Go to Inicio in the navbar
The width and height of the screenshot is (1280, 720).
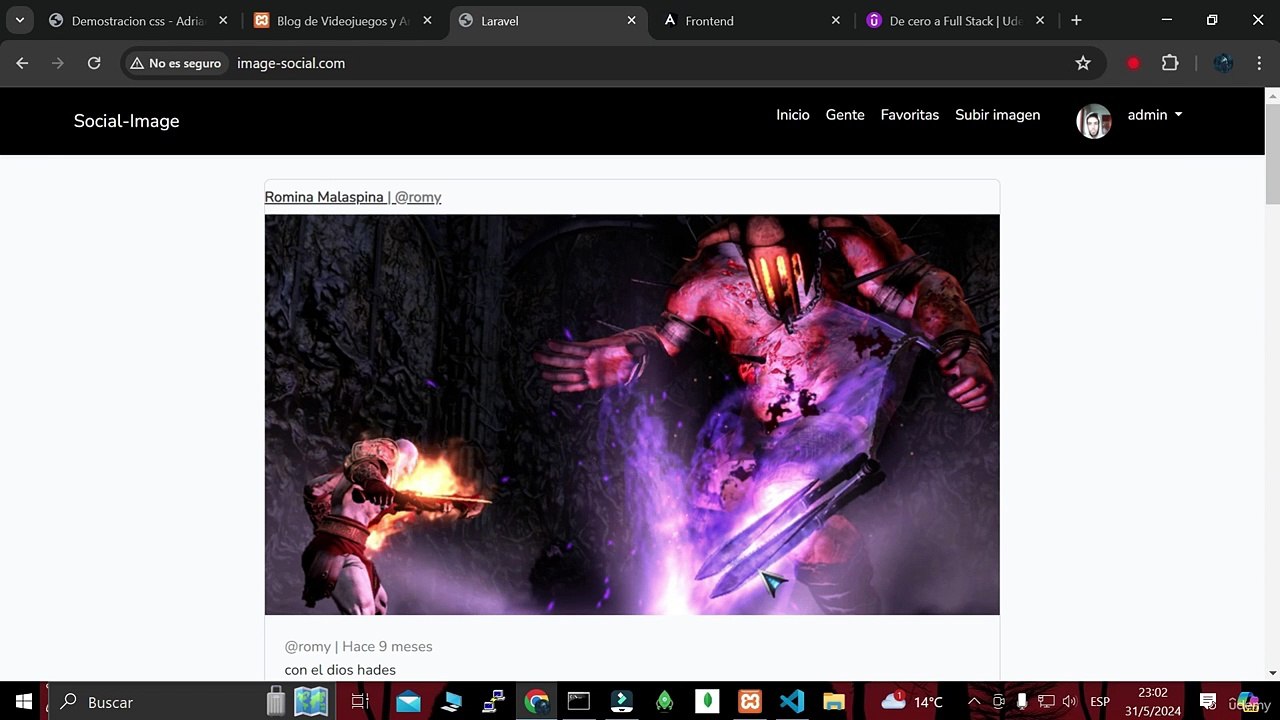[793, 115]
